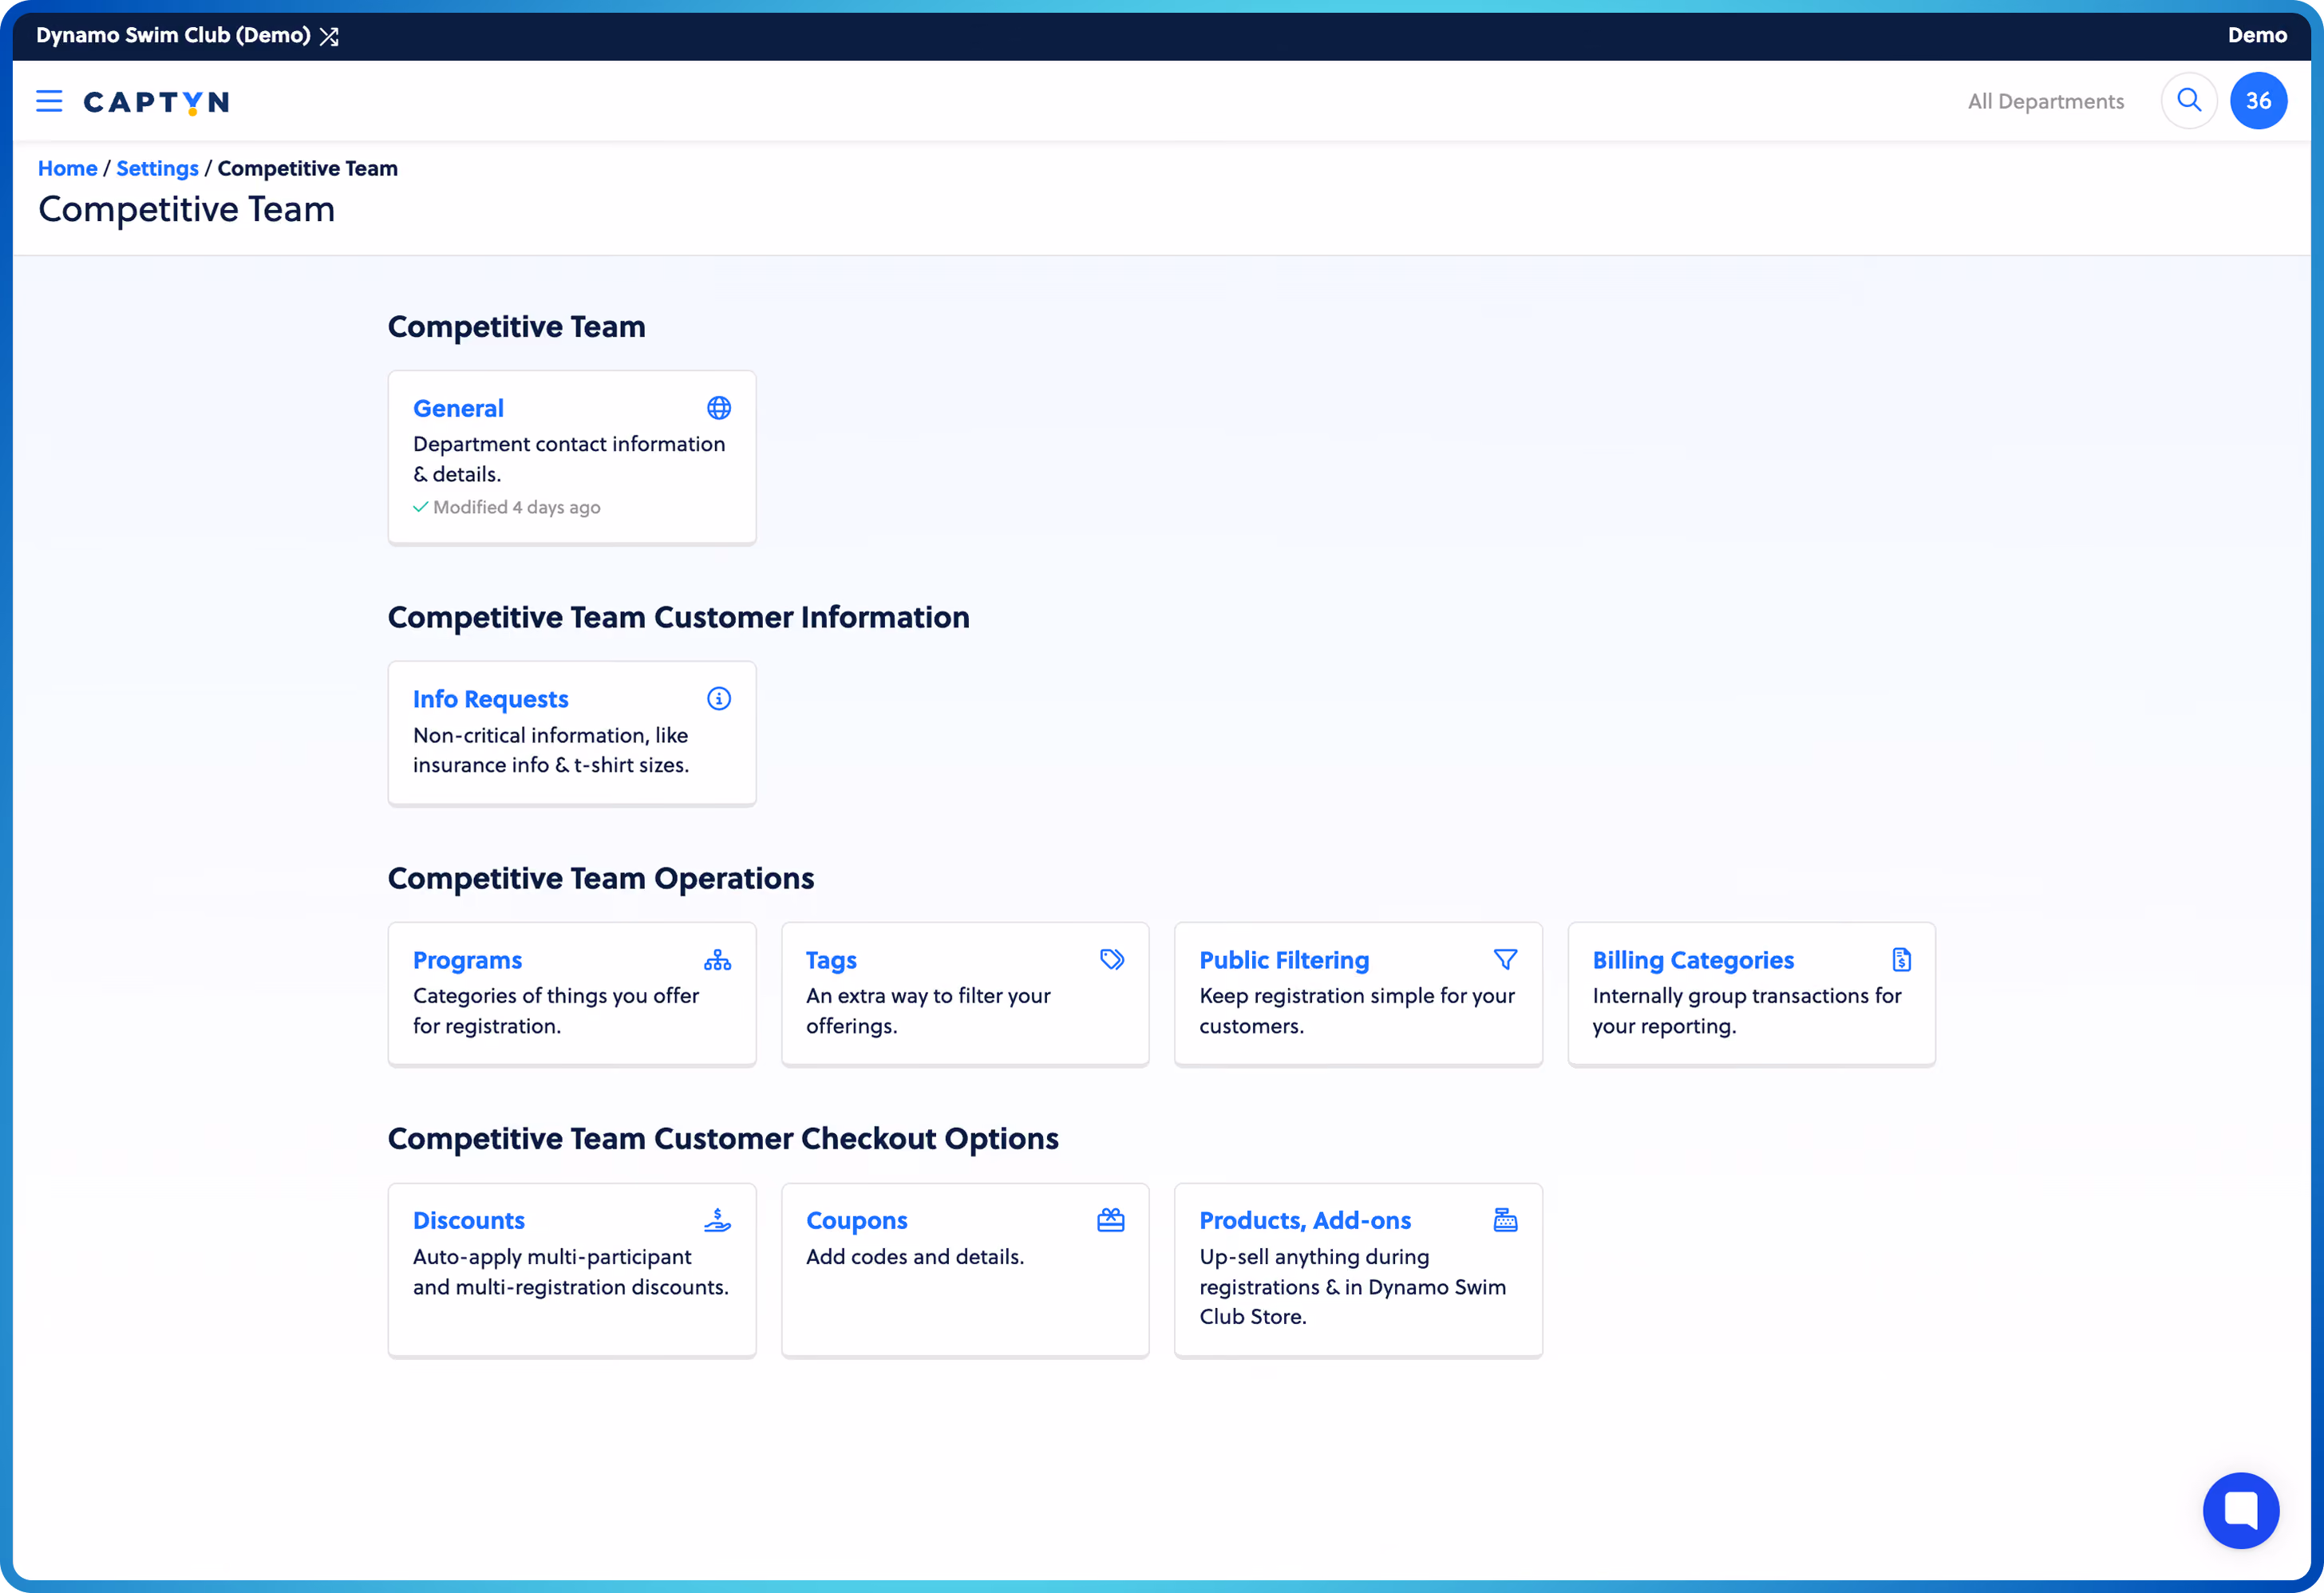
Task: Click the globe icon on General card
Action: click(x=719, y=408)
